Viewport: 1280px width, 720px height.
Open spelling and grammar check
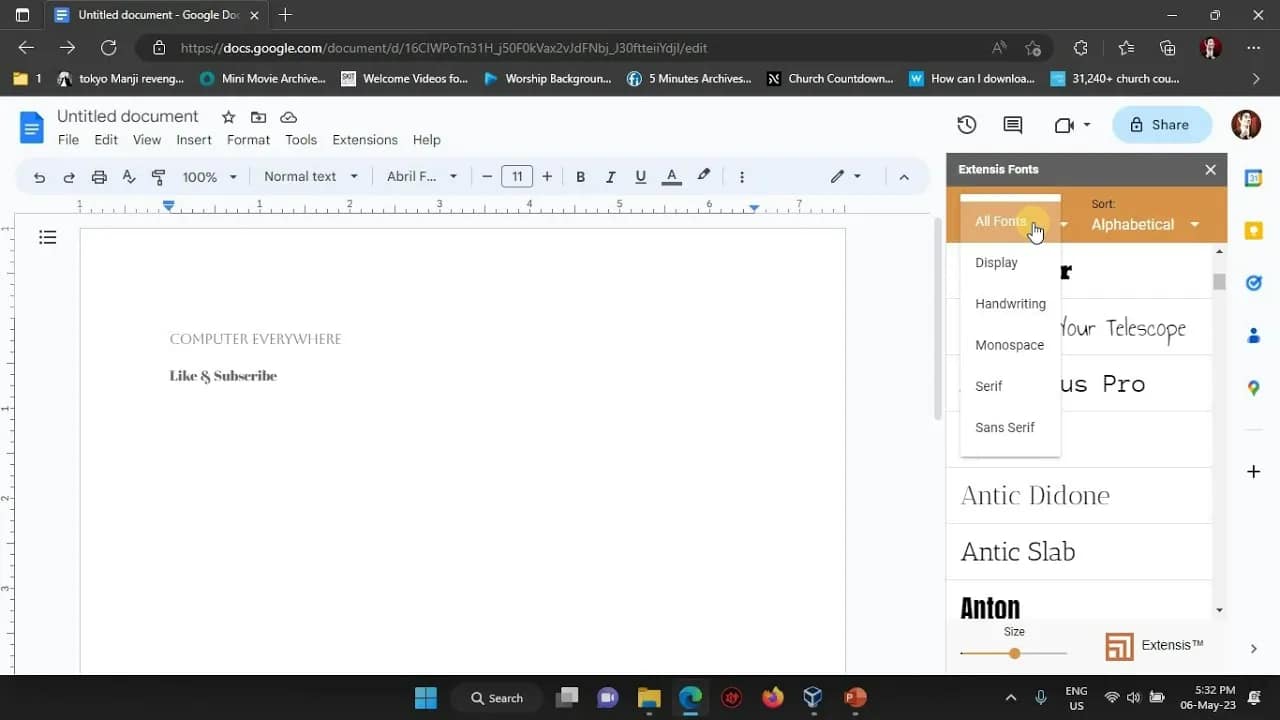tap(129, 176)
